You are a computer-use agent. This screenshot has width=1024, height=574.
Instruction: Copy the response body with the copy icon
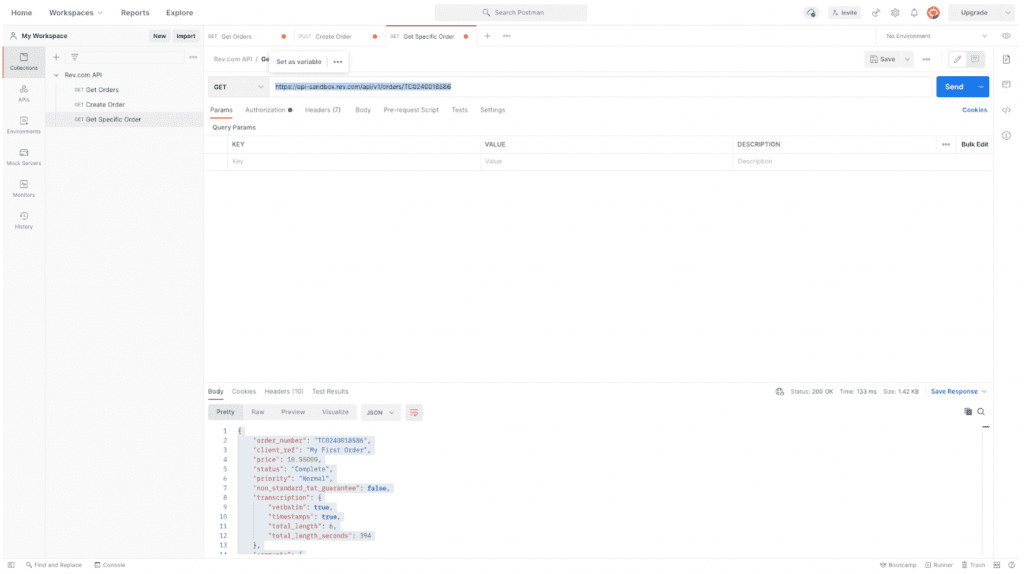(968, 412)
